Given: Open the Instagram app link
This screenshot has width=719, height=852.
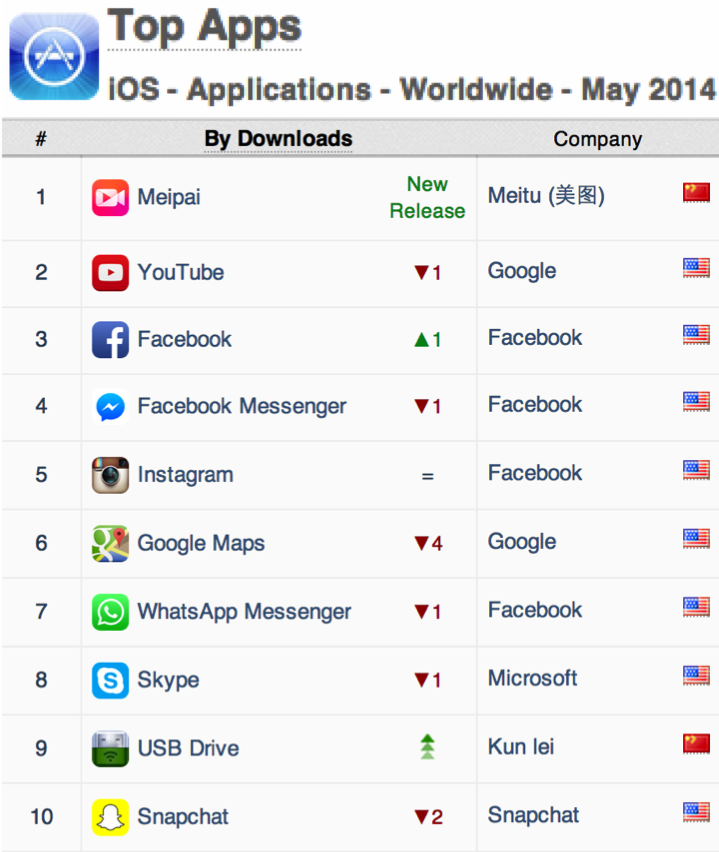Looking at the screenshot, I should 185,475.
